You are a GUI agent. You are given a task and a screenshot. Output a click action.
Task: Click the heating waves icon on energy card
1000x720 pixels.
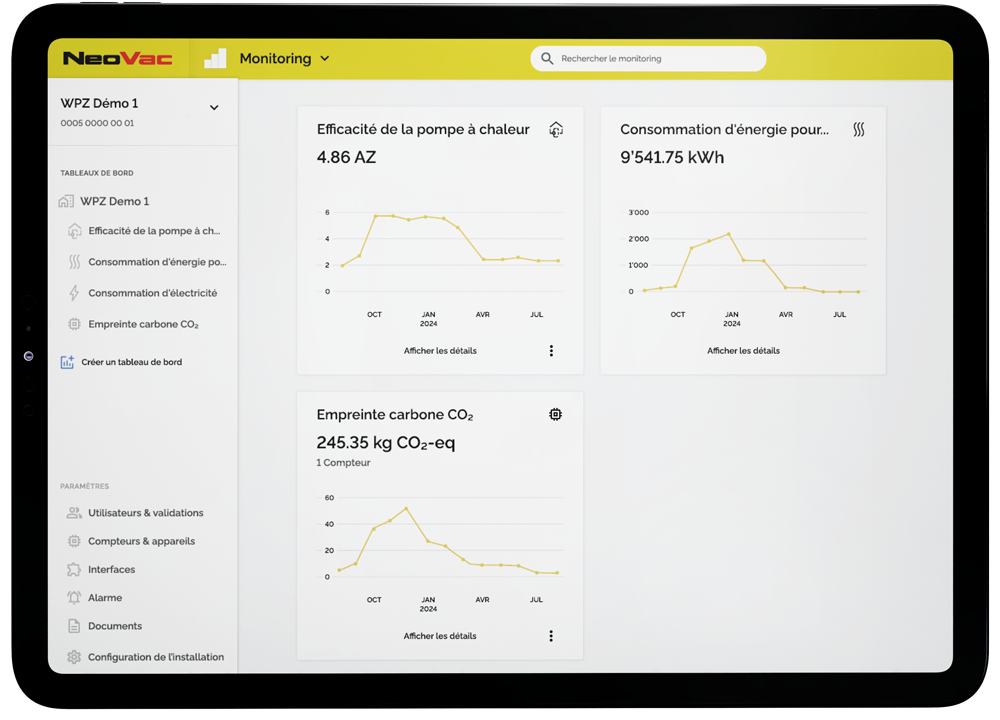[858, 129]
